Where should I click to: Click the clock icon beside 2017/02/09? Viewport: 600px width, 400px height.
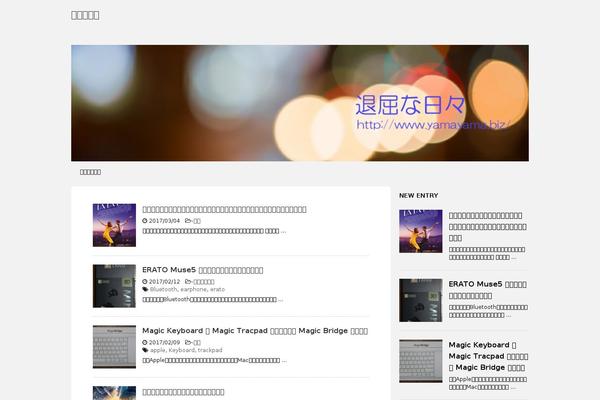coord(145,342)
